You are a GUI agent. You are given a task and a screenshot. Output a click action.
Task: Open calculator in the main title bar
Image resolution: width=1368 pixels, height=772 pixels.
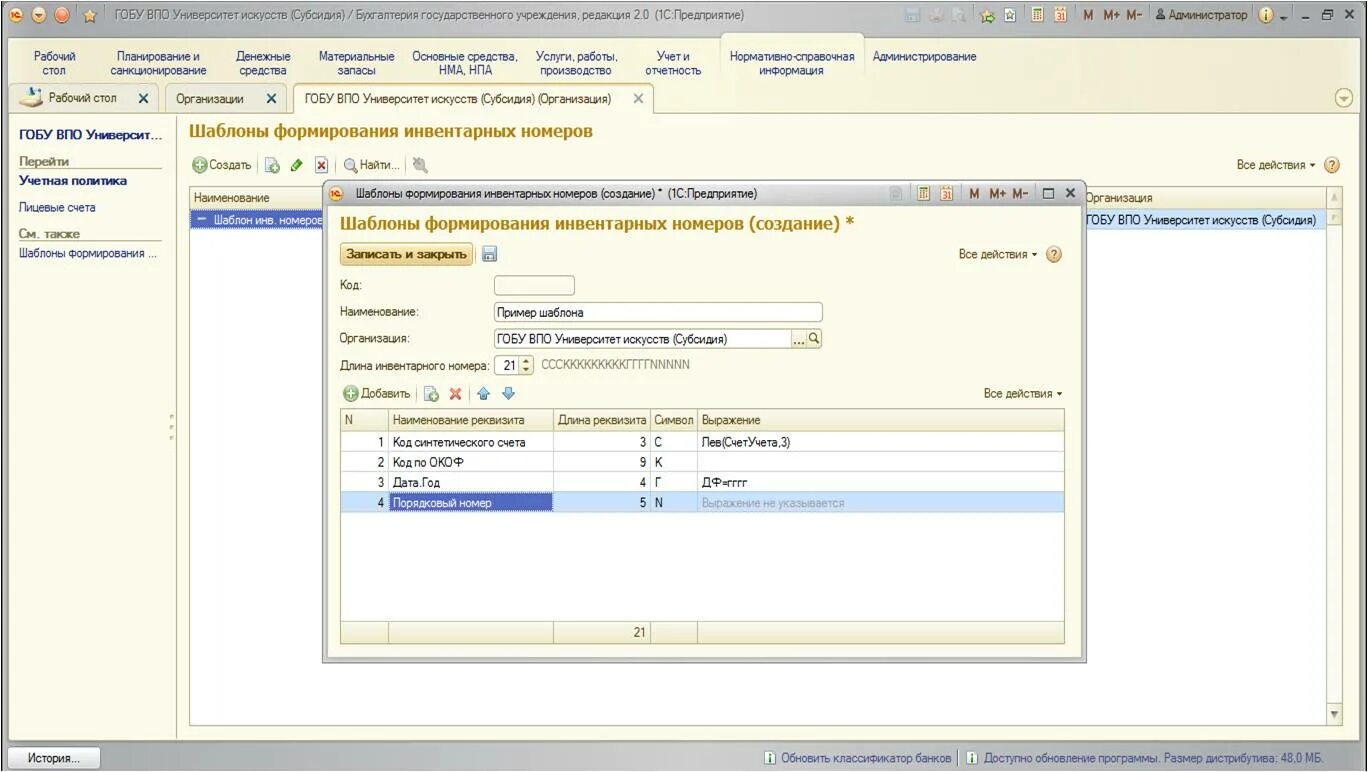(1038, 15)
